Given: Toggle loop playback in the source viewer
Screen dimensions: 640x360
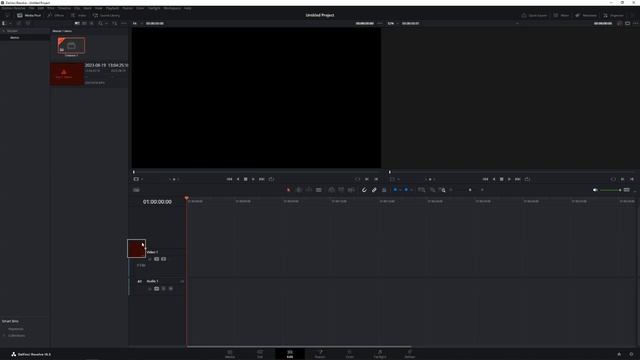Looking at the screenshot, I should pyautogui.click(x=271, y=179).
